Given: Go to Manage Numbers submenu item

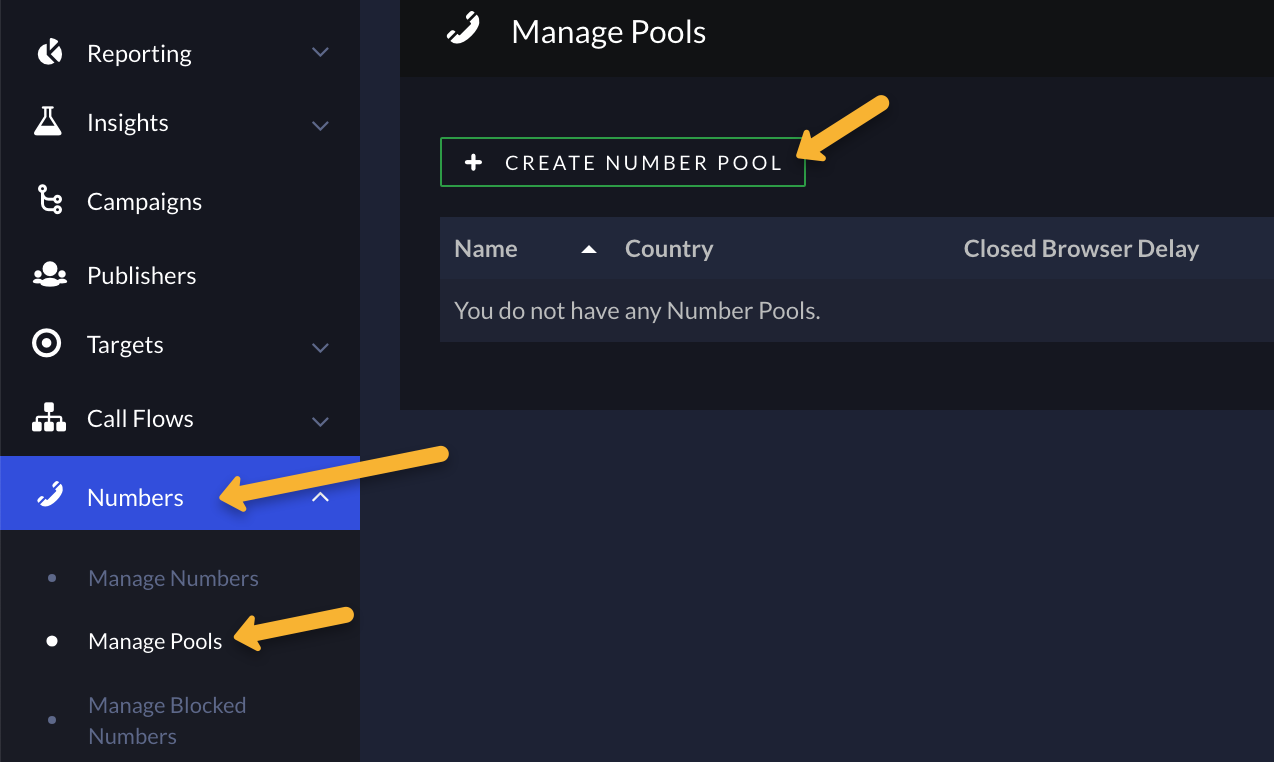Looking at the screenshot, I should (173, 578).
